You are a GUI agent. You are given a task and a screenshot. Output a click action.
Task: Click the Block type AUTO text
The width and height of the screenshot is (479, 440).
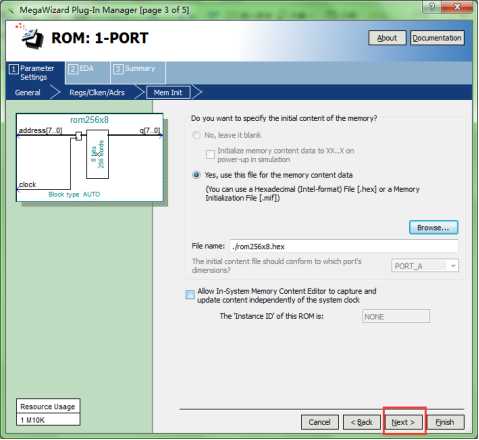coord(74,194)
